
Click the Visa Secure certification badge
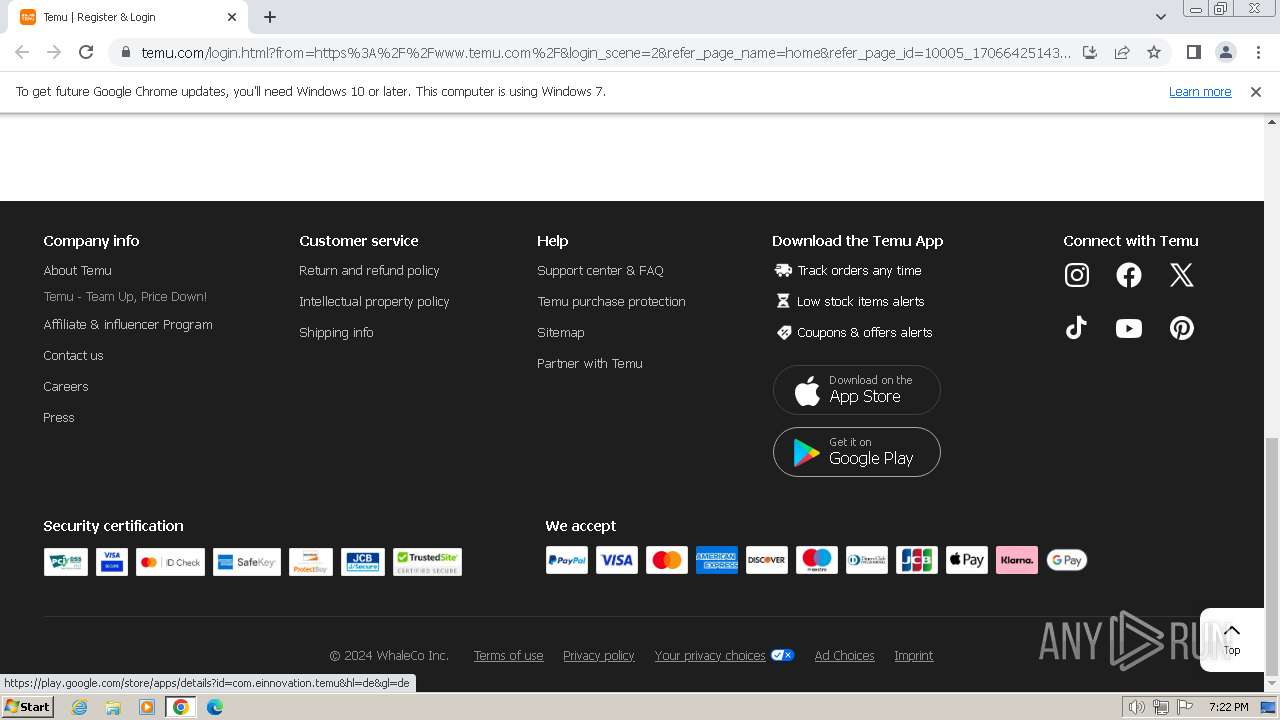click(x=112, y=562)
